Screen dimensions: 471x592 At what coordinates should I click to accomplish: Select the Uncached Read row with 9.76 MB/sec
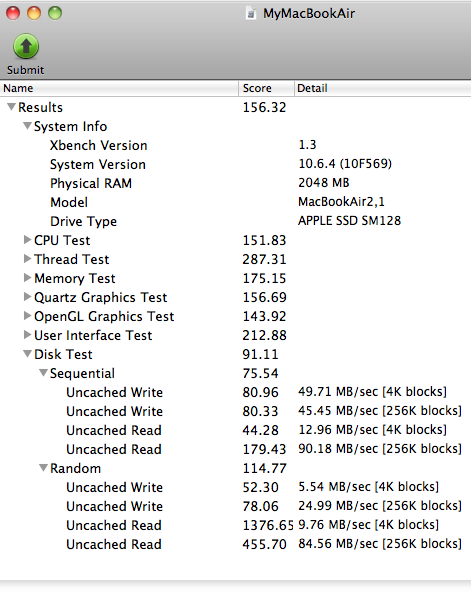coord(236,525)
